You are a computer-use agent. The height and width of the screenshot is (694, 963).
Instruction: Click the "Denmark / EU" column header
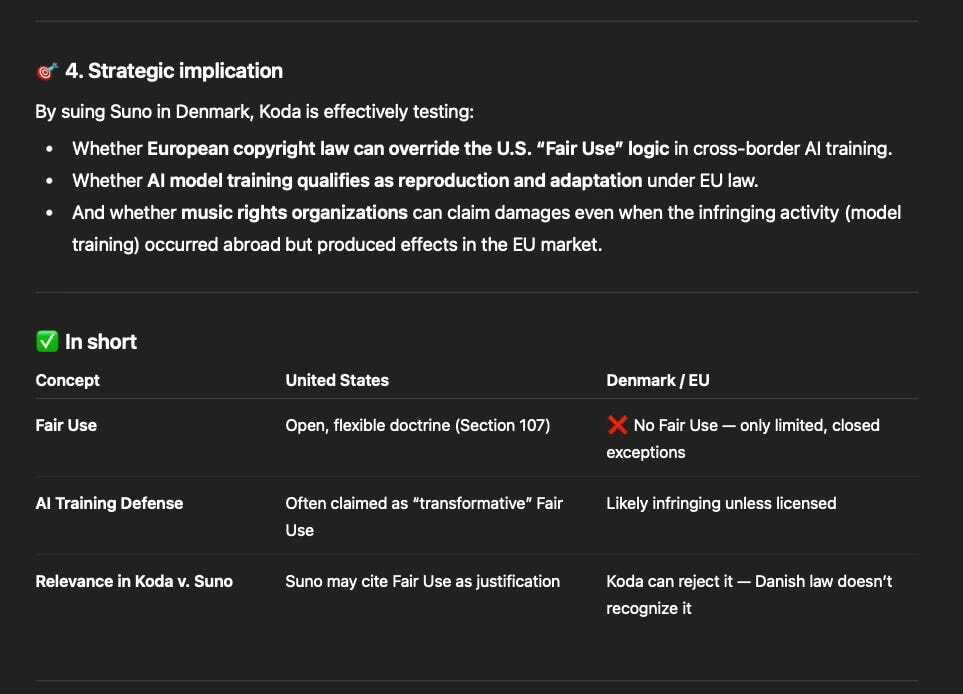[x=657, y=380]
